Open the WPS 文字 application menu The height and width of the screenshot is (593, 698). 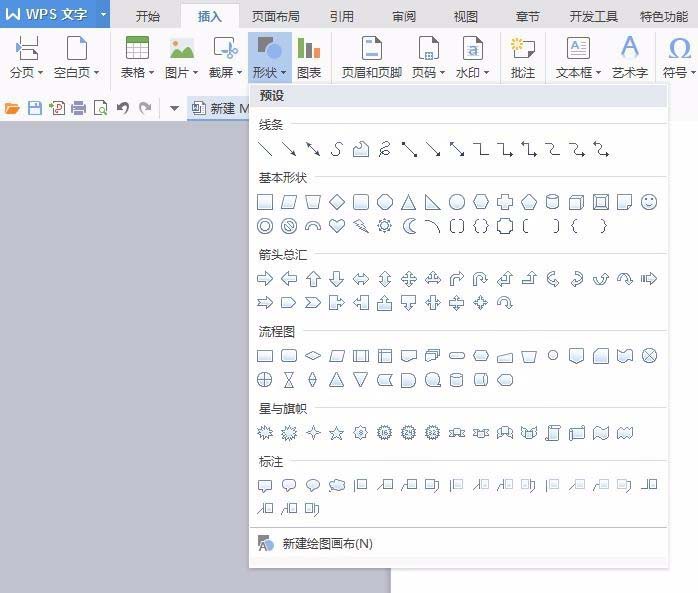[55, 15]
